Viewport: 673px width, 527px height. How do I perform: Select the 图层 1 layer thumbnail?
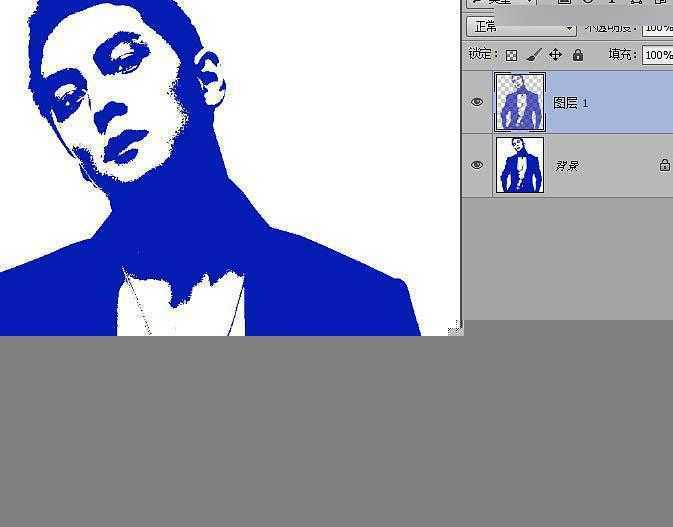[520, 102]
